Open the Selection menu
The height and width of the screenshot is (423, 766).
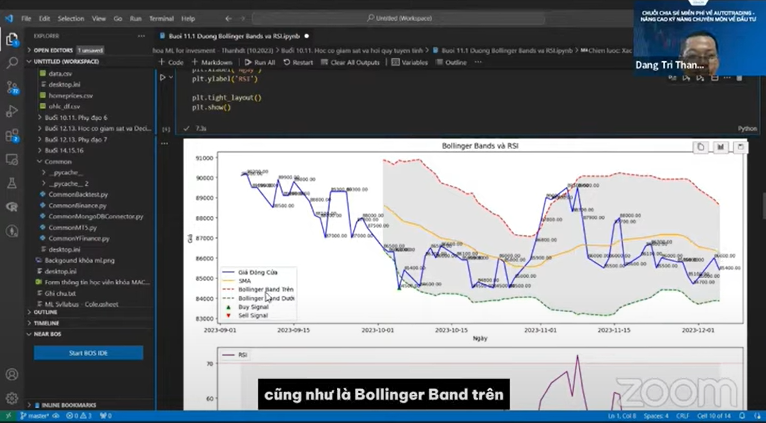tap(71, 19)
